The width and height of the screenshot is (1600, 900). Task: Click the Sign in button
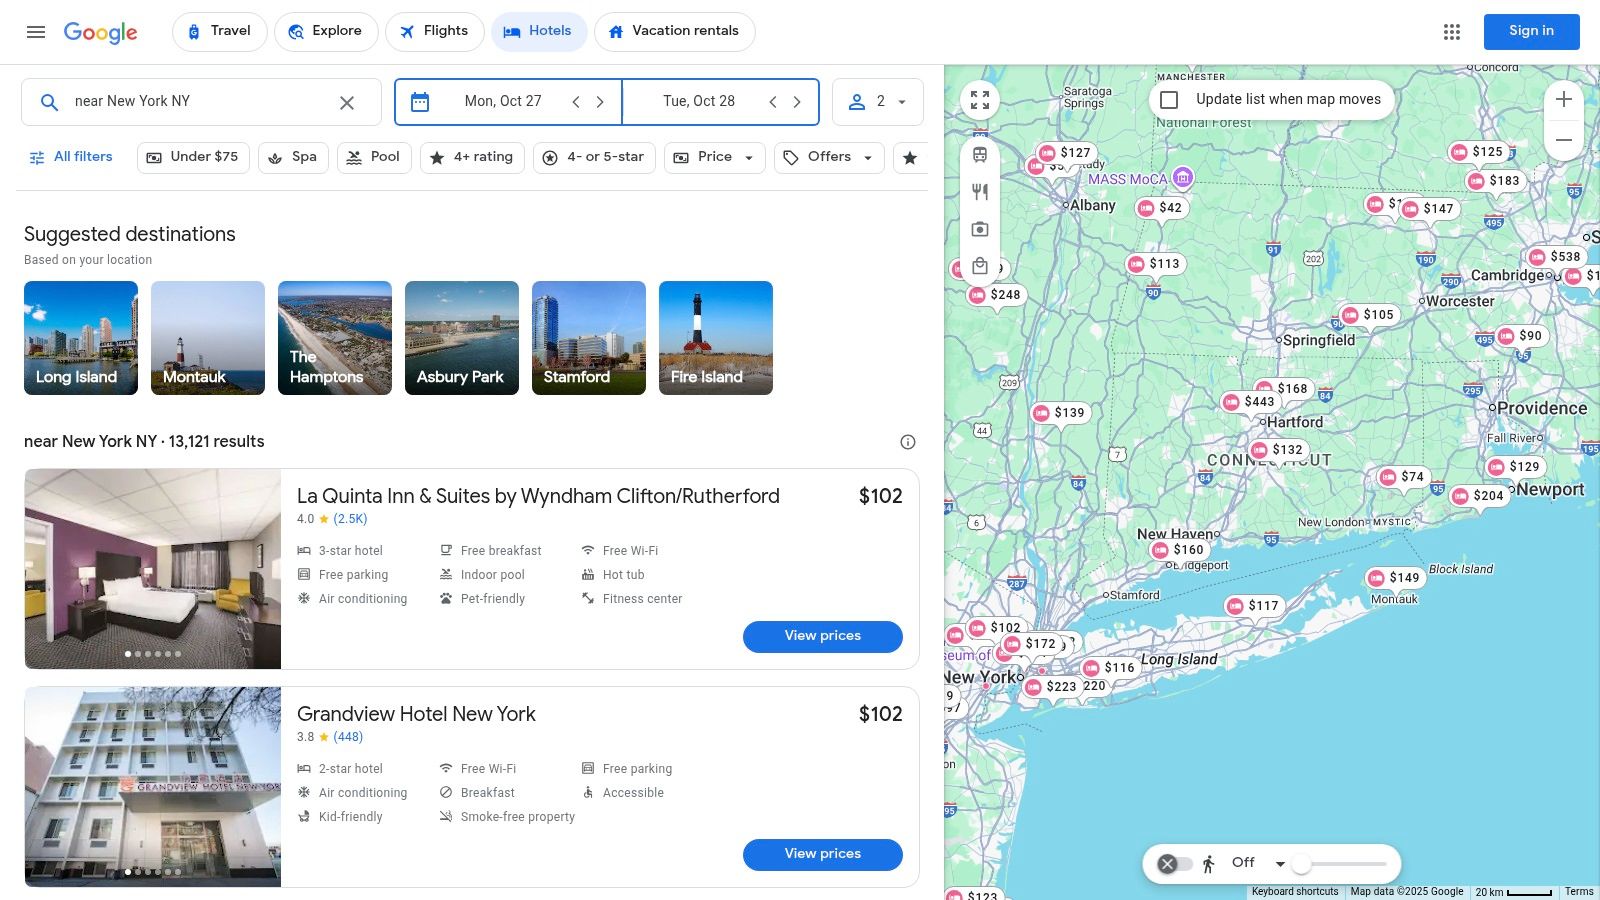[1531, 32]
